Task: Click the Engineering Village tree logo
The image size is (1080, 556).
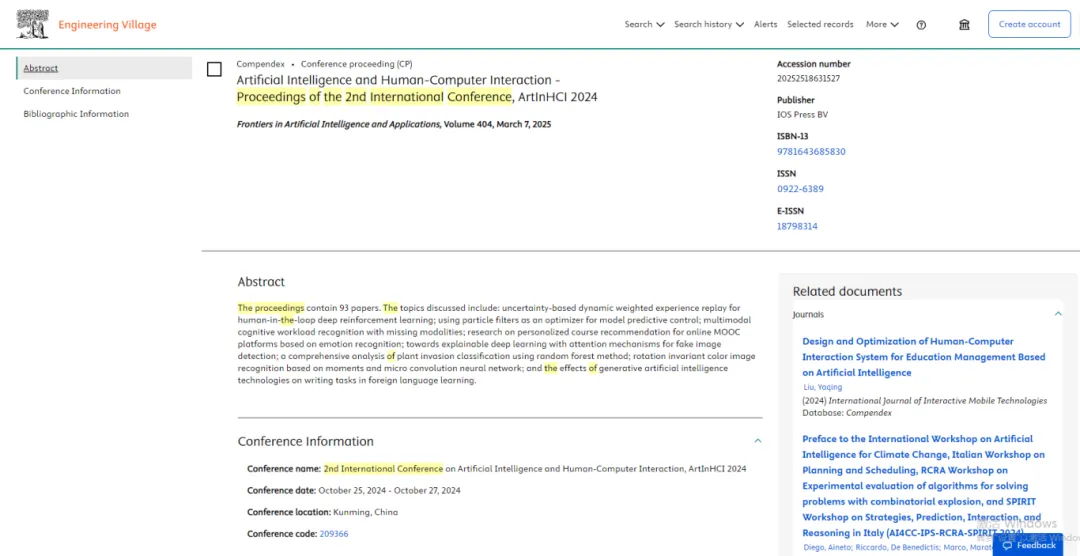Action: (32, 25)
